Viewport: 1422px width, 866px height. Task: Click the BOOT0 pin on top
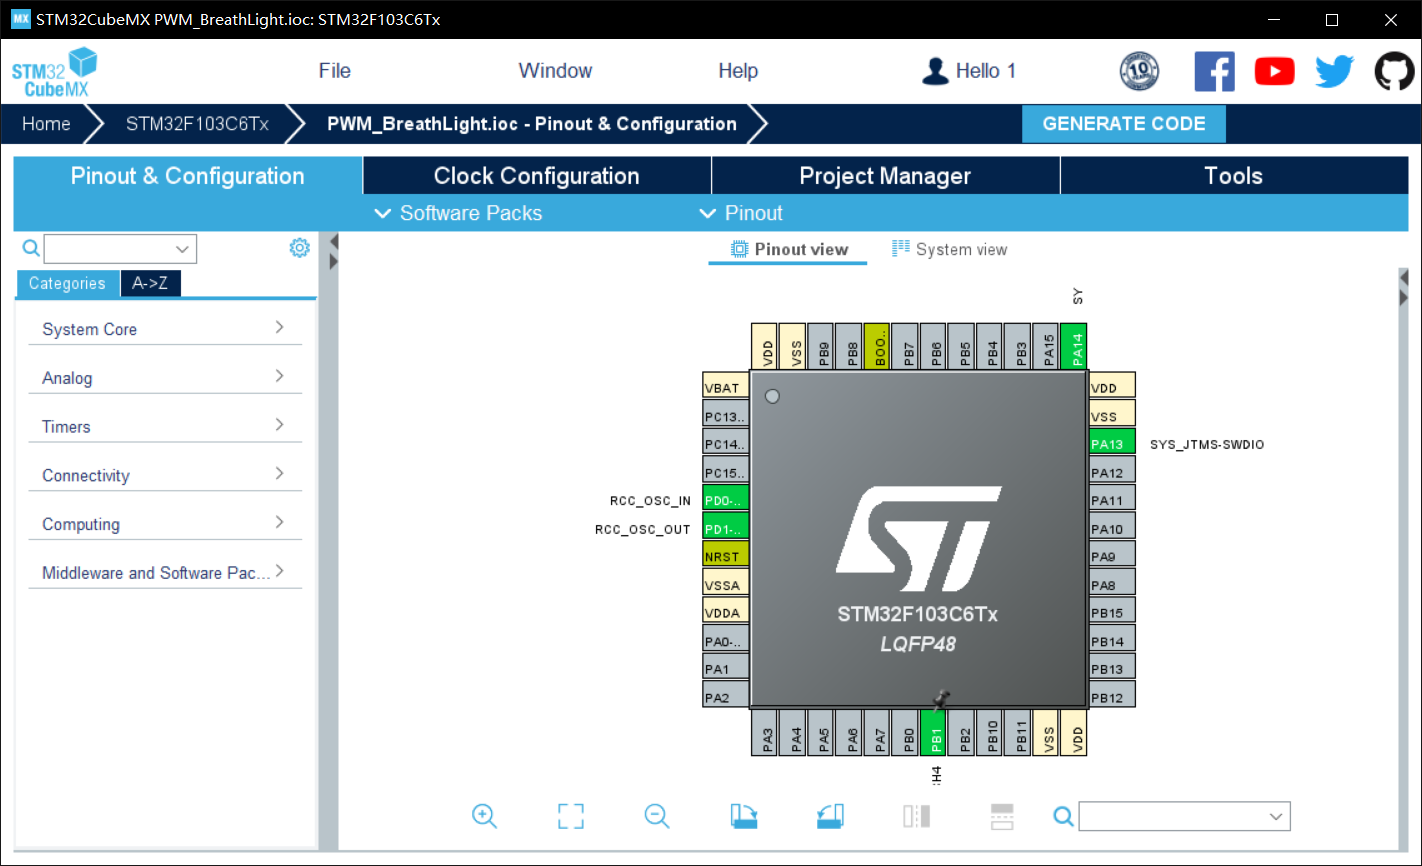(877, 347)
